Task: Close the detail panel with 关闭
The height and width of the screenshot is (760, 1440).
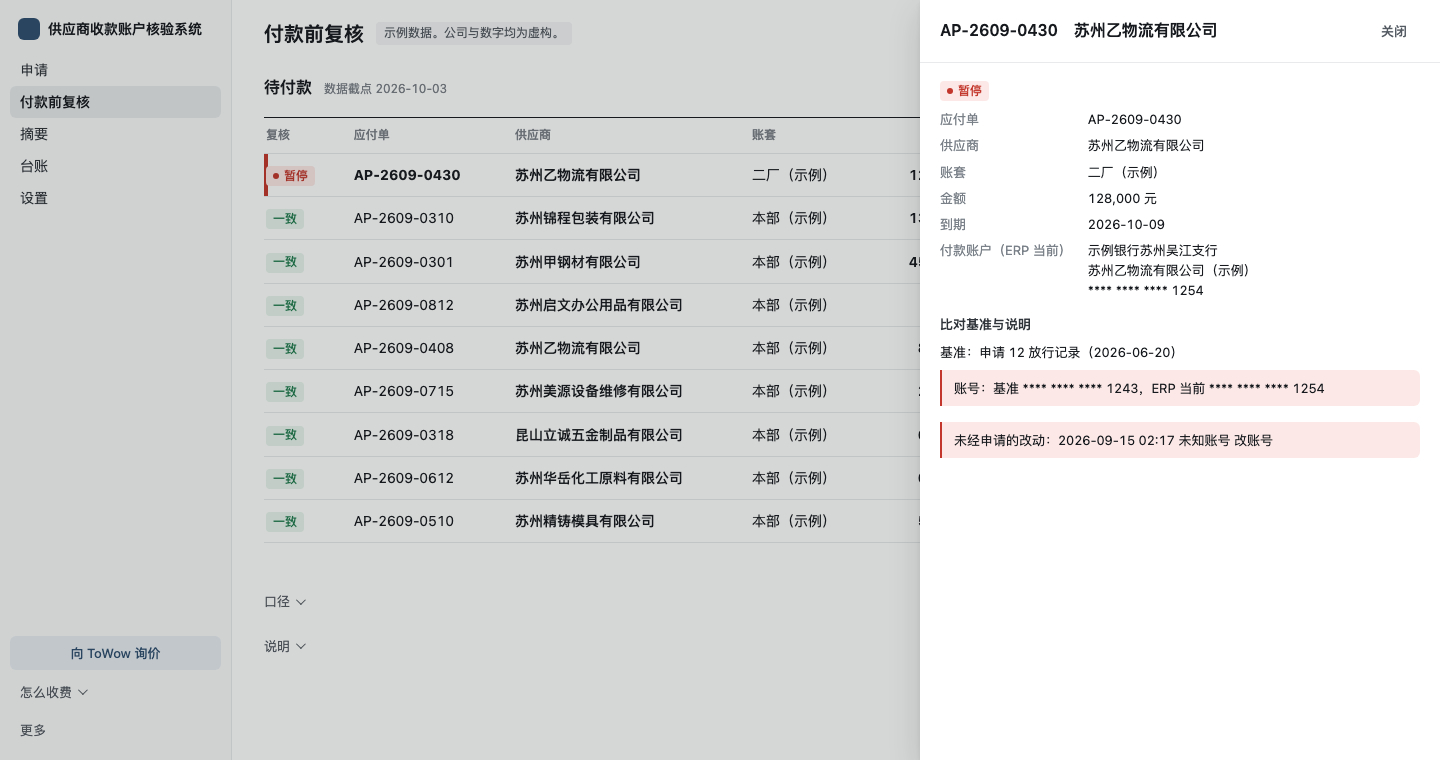Action: pyautogui.click(x=1394, y=31)
